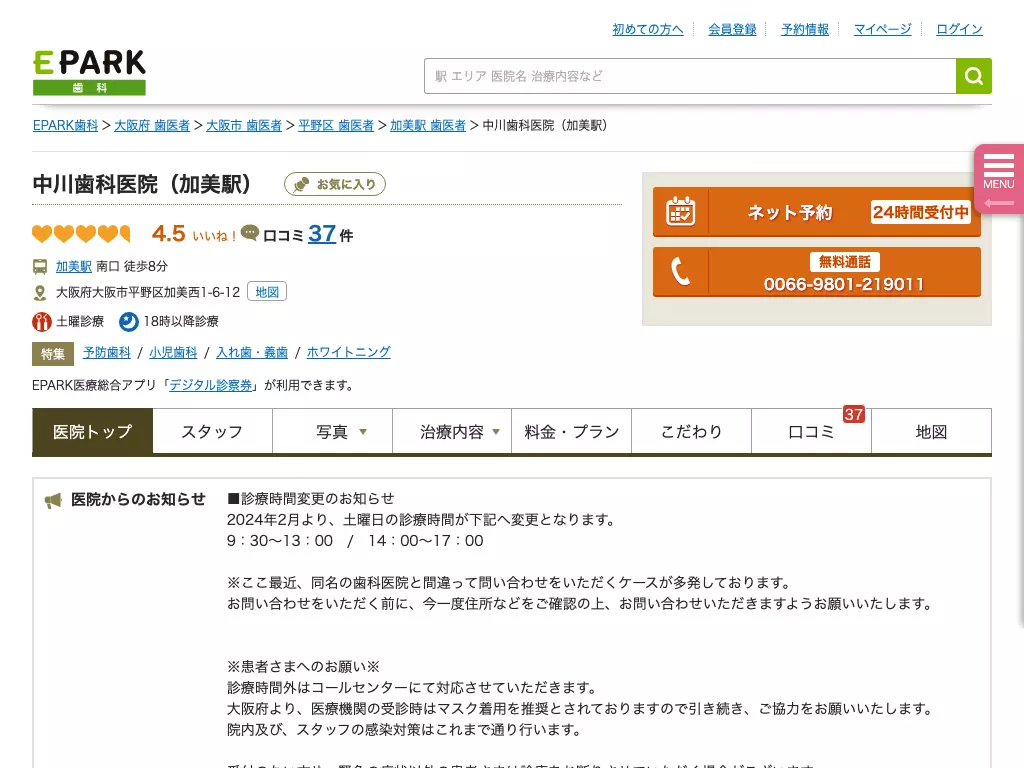Click the phone handset icon
This screenshot has width=1024, height=768.
coord(680,272)
